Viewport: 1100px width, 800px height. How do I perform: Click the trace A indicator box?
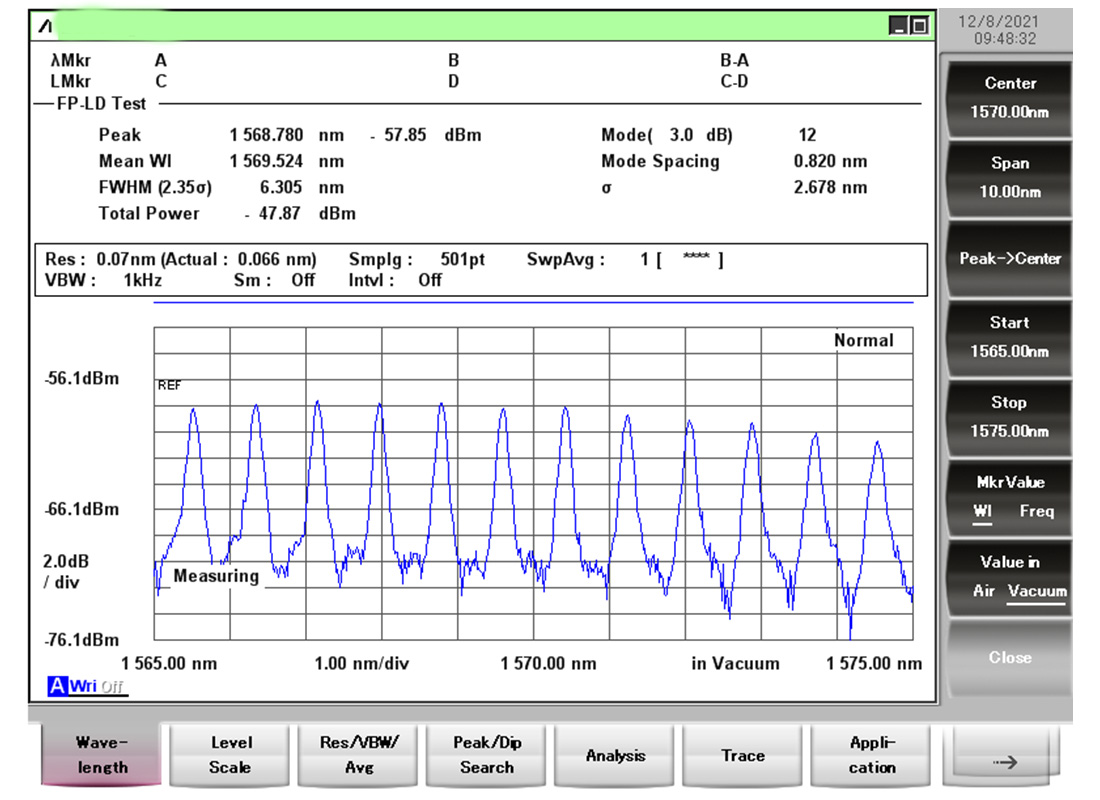point(57,686)
